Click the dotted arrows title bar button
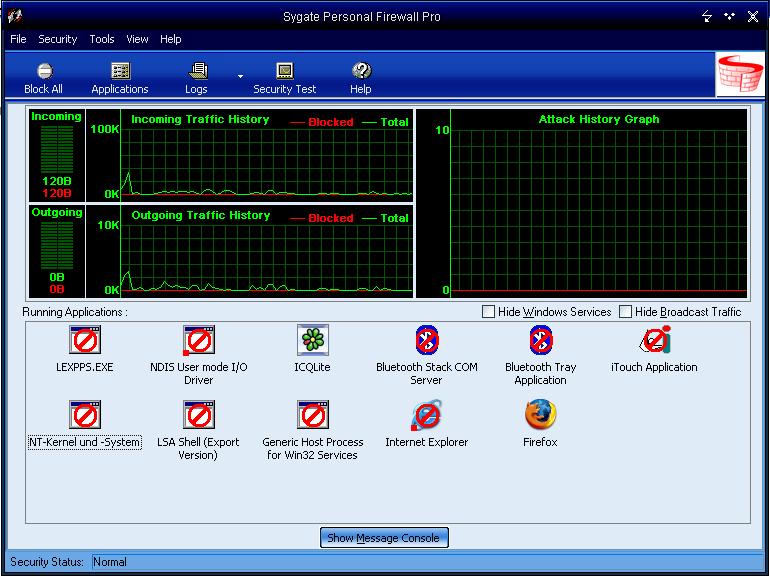Viewport: 770px width, 576px height. (730, 17)
